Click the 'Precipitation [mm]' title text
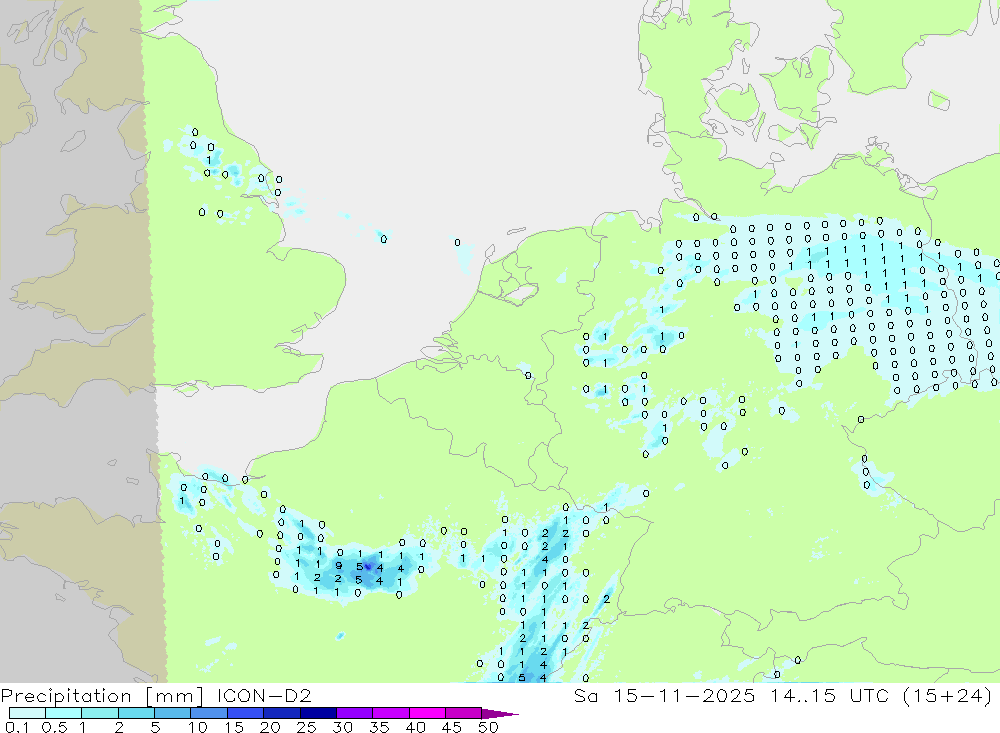Viewport: 1000px width, 733px height. tap(102, 696)
